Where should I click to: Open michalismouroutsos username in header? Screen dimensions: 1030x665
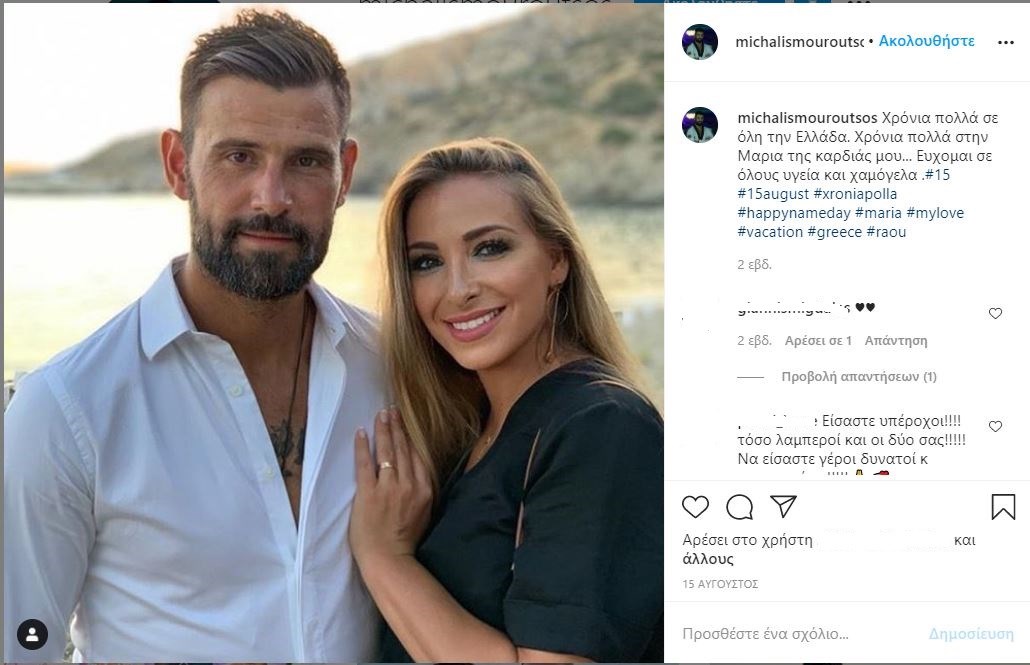[x=799, y=42]
